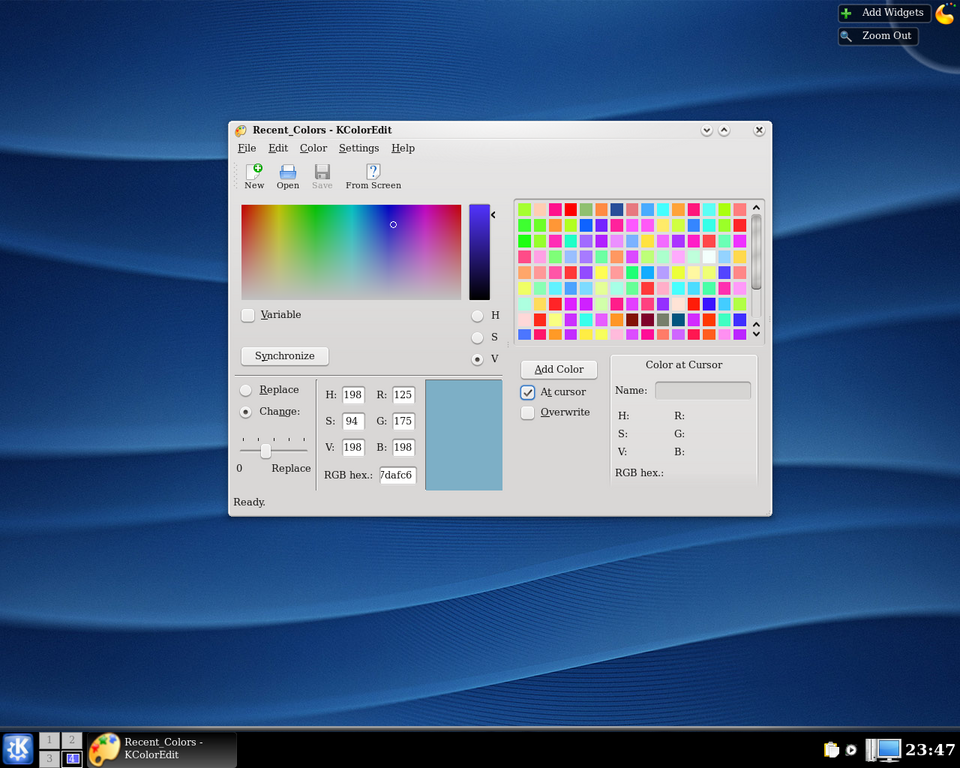Uncheck the At cursor checkbox
The height and width of the screenshot is (768, 960).
(528, 392)
